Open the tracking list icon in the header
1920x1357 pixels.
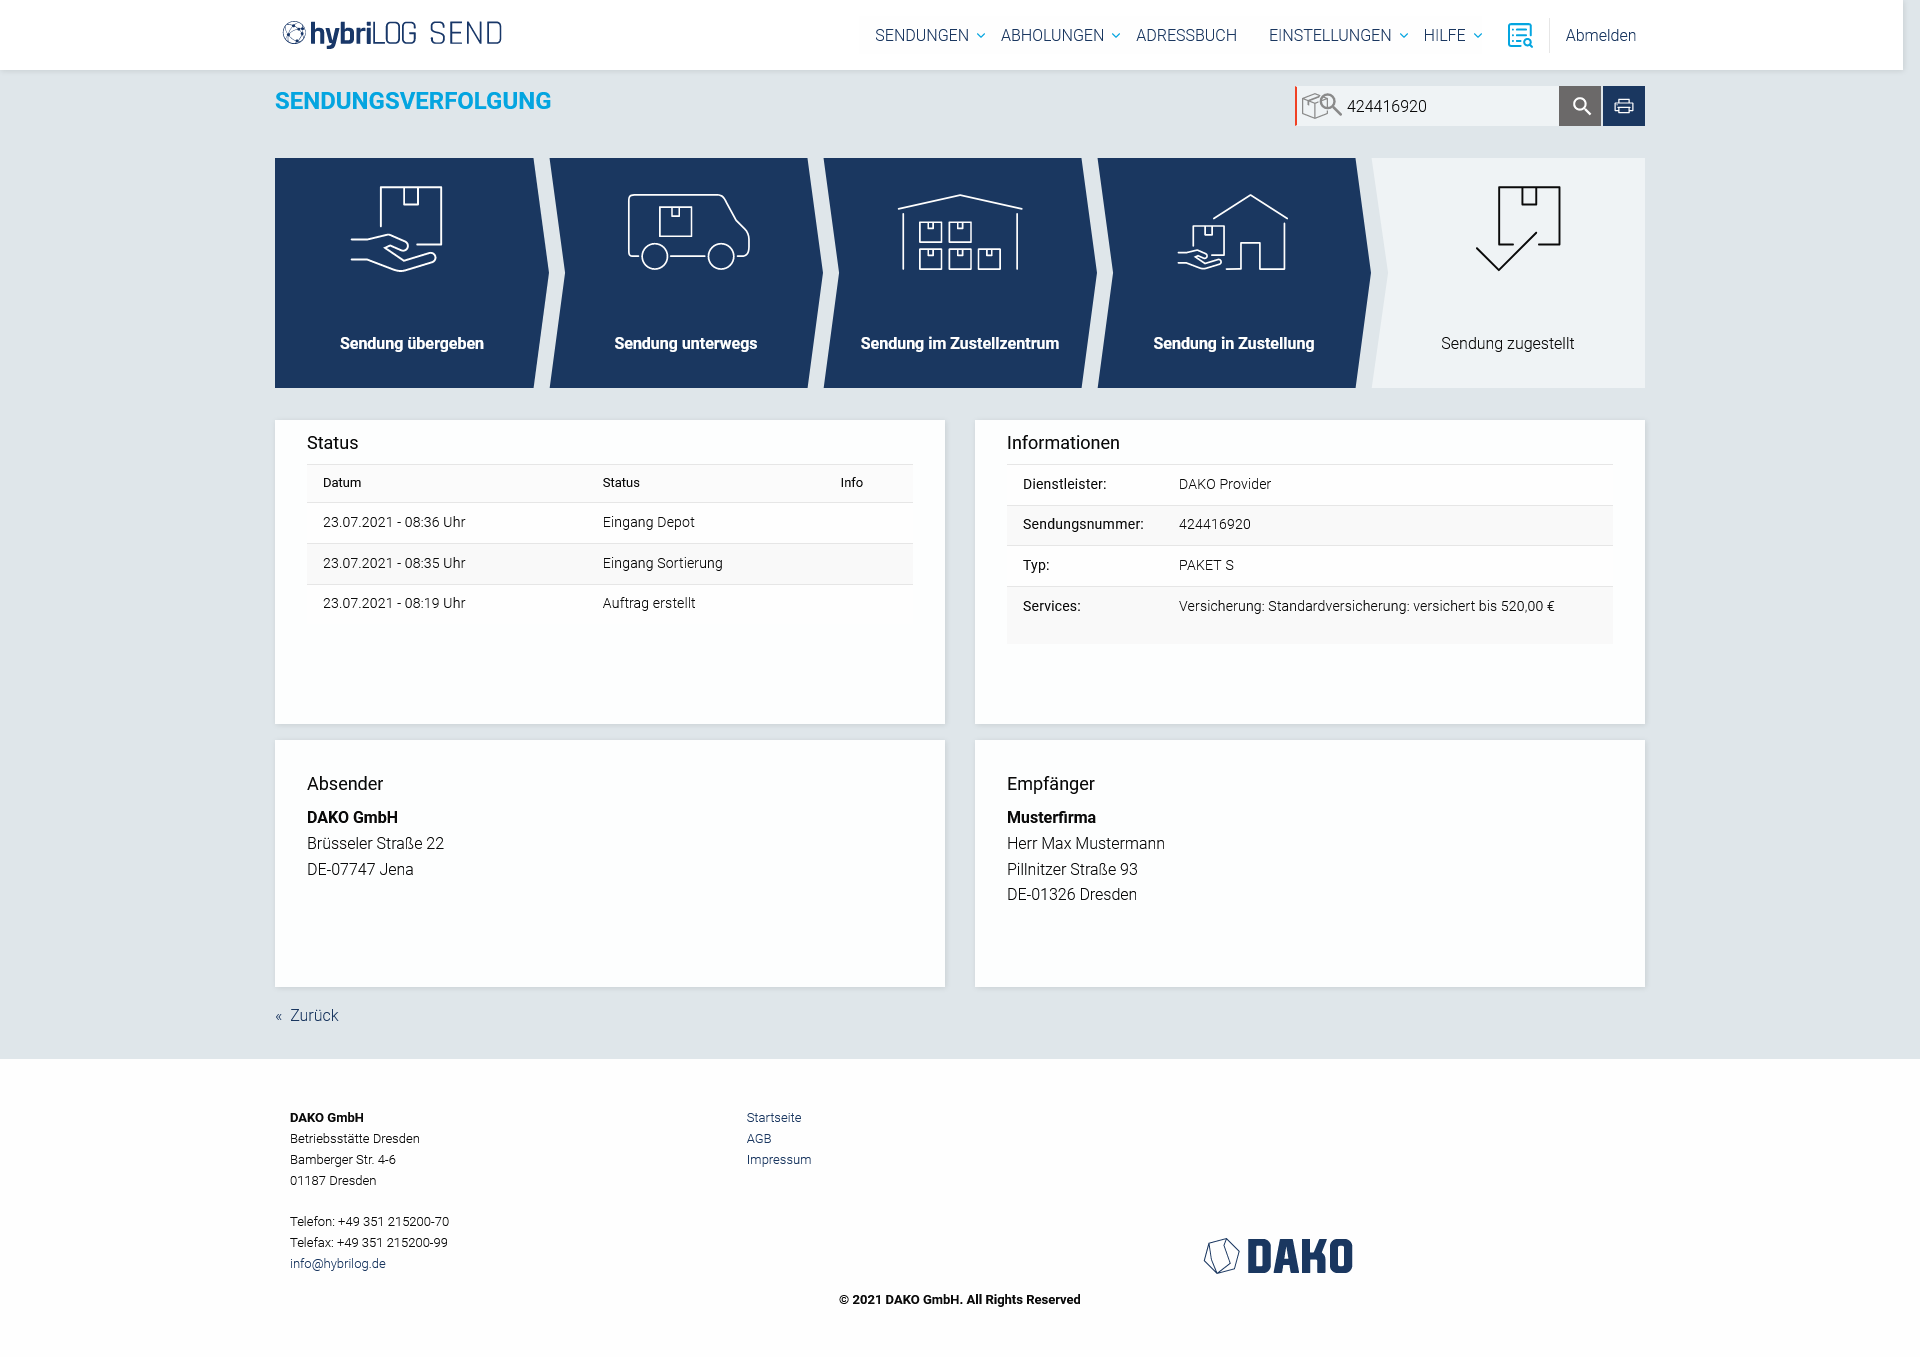1520,35
